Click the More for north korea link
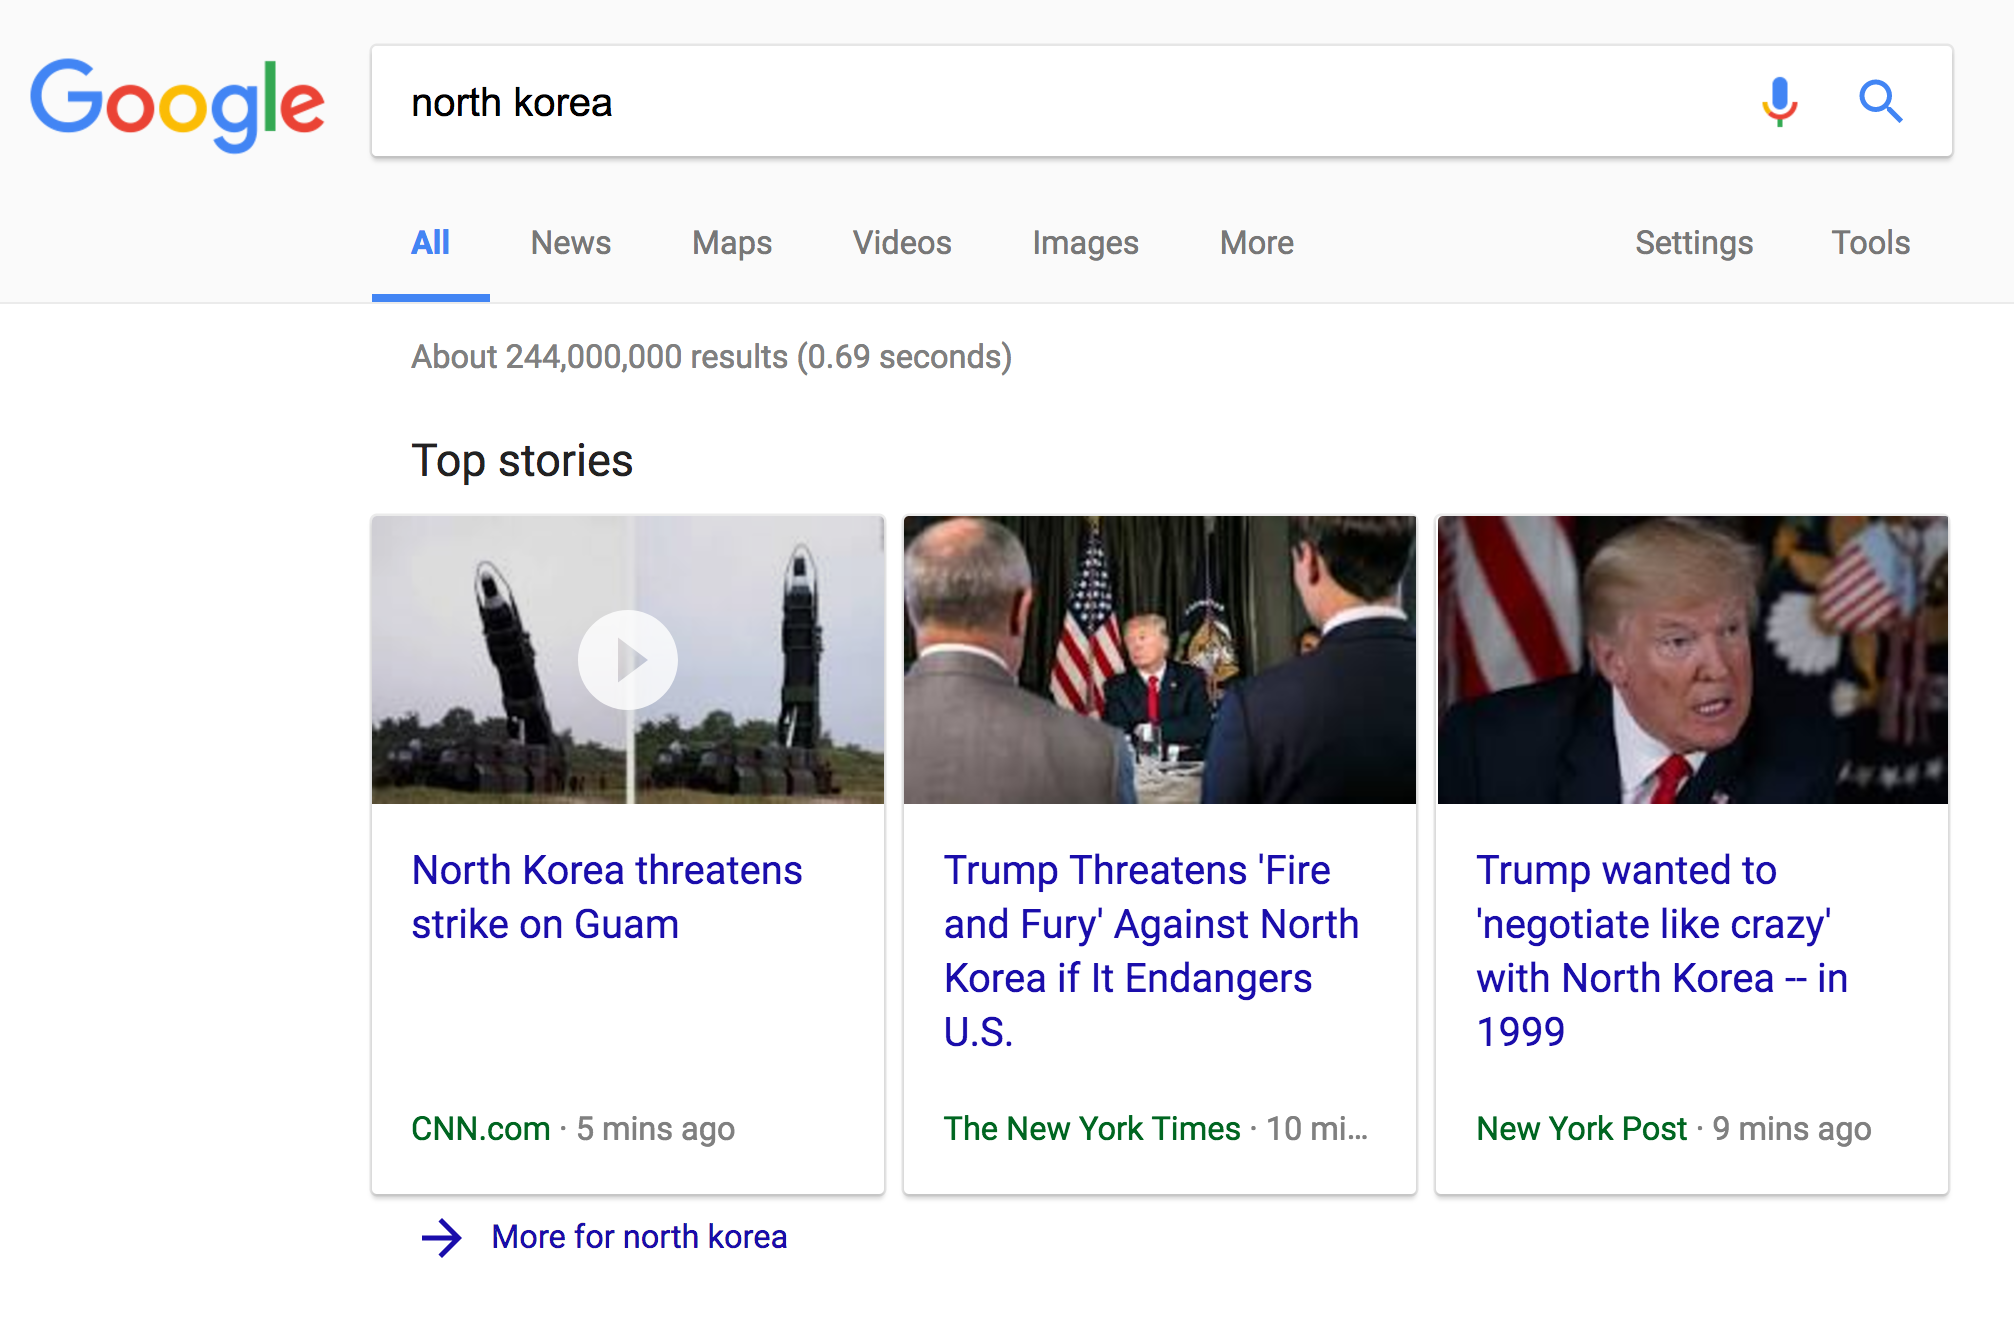 click(639, 1237)
